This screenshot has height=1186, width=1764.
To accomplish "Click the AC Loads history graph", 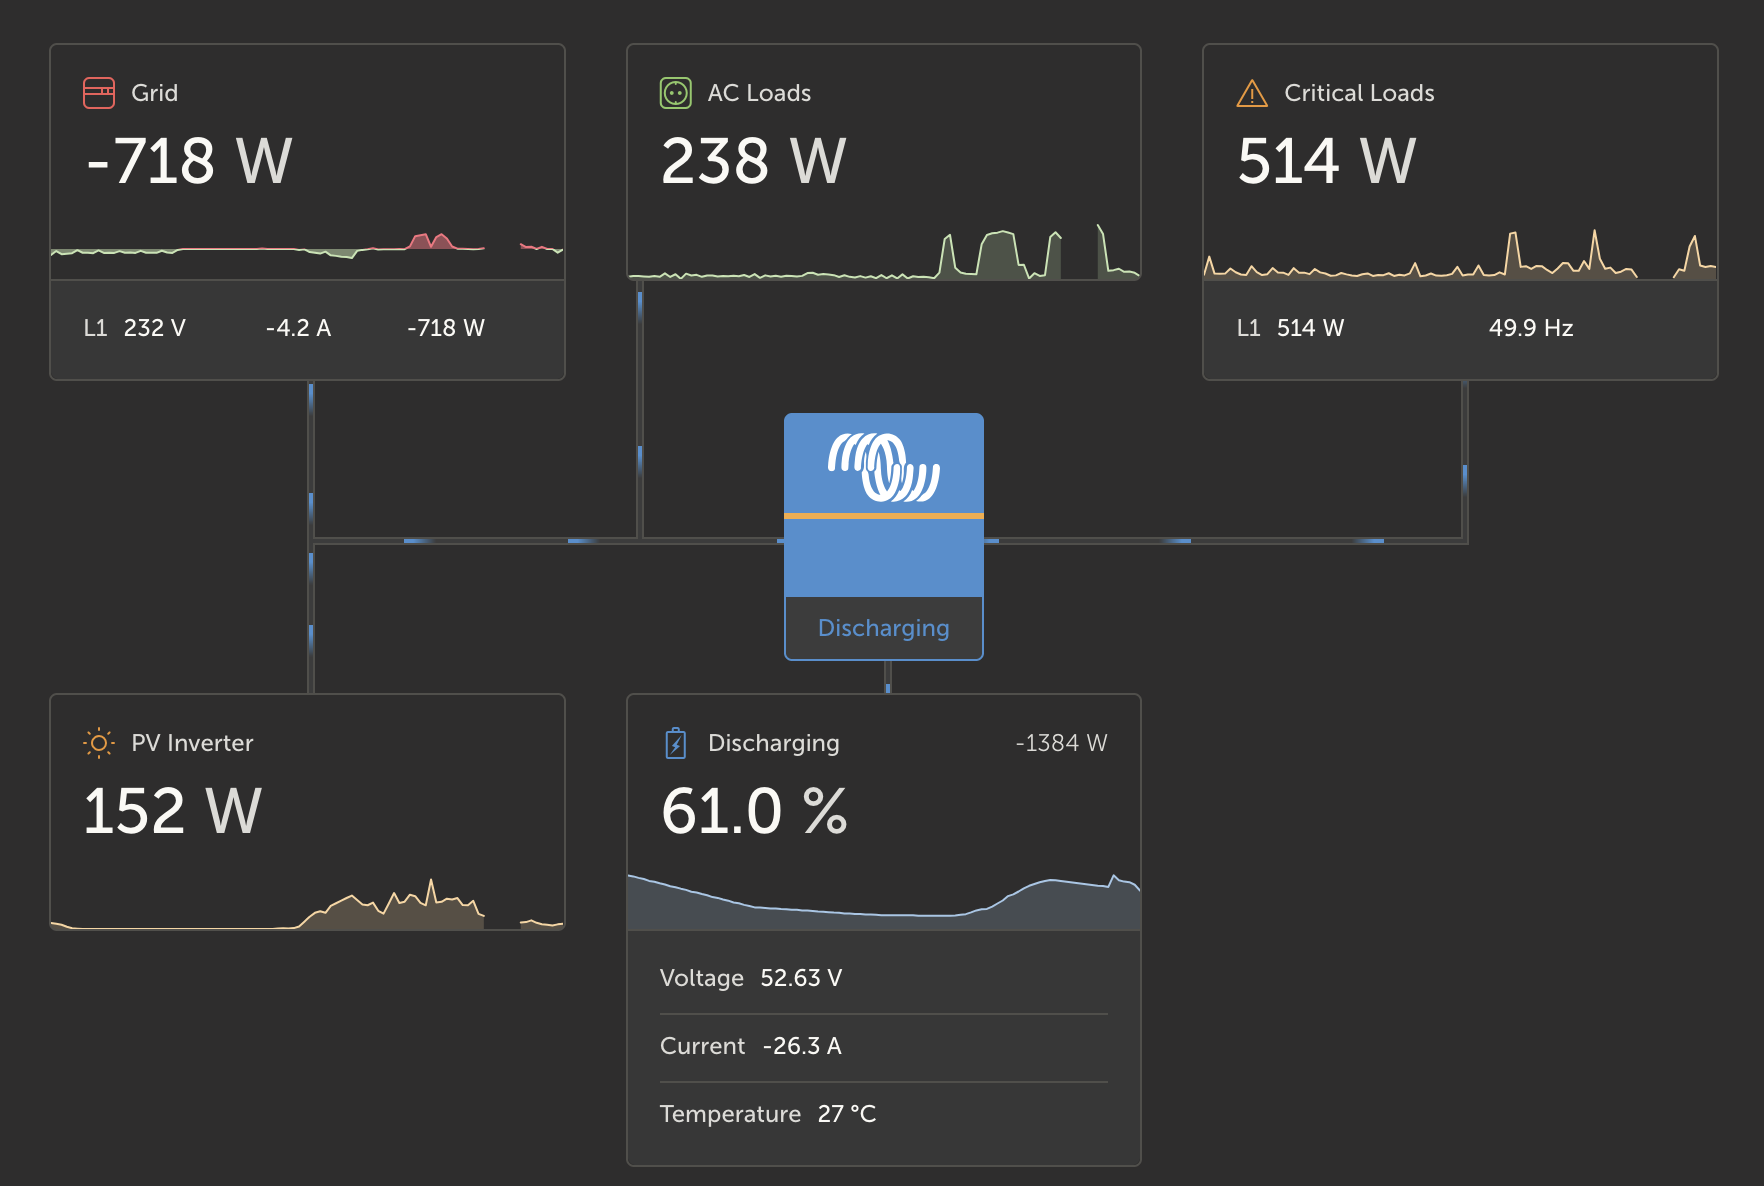I will point(884,251).
